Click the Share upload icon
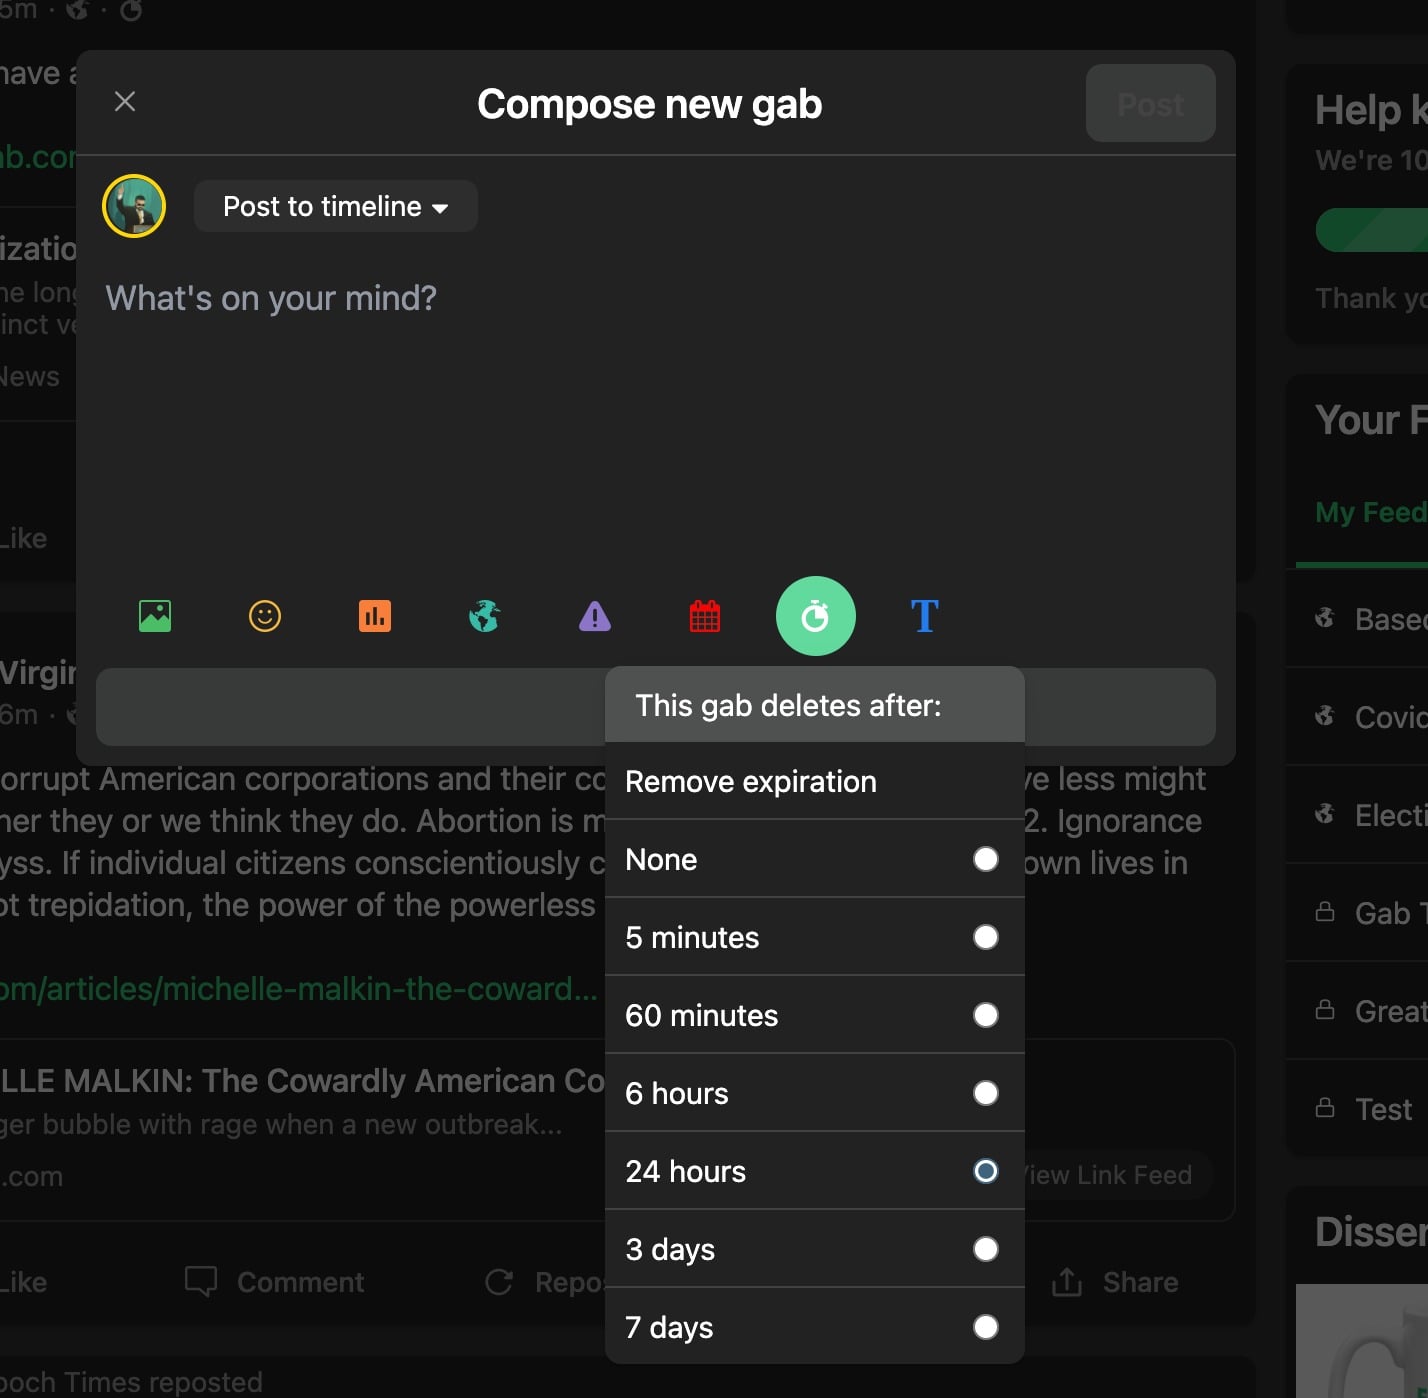The height and width of the screenshot is (1398, 1428). (1067, 1282)
